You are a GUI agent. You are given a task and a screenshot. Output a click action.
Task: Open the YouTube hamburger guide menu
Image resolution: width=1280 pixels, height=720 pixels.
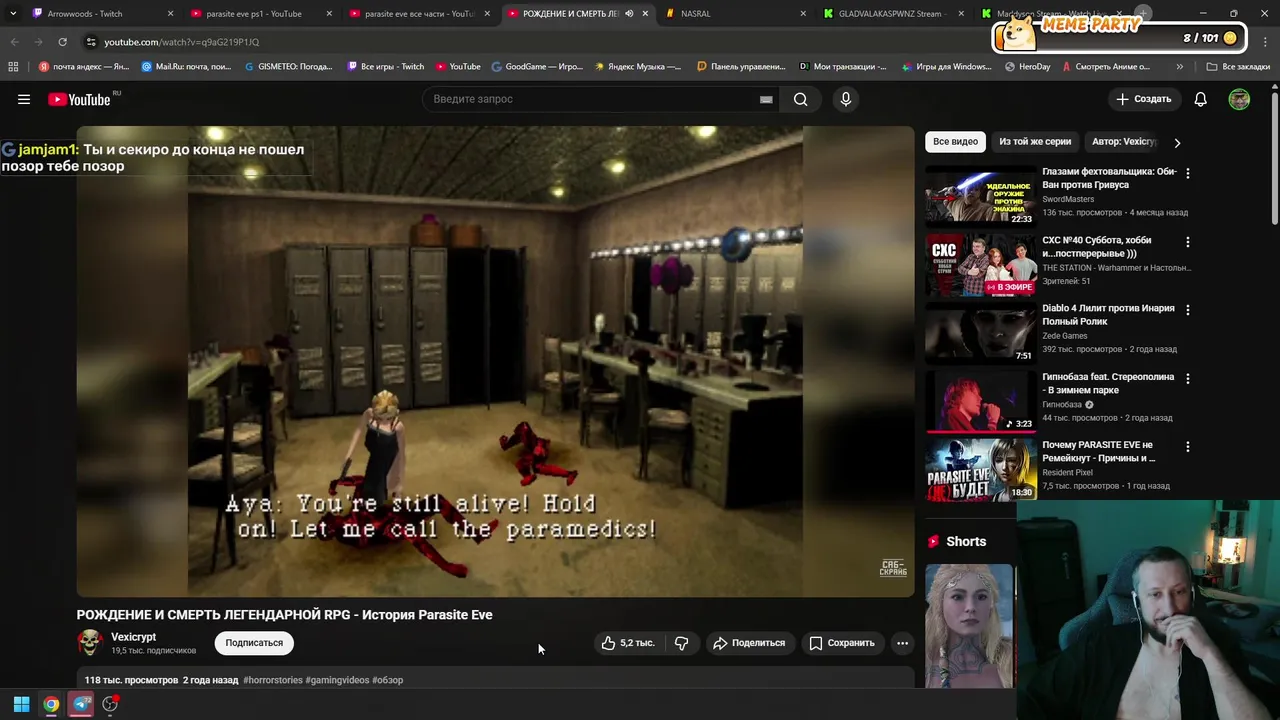[x=24, y=99]
